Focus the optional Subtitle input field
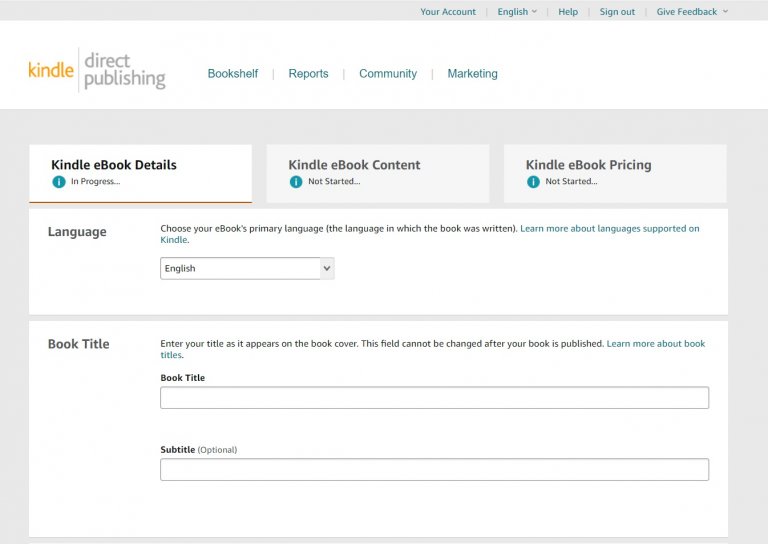This screenshot has width=768, height=544. pyautogui.click(x=434, y=470)
